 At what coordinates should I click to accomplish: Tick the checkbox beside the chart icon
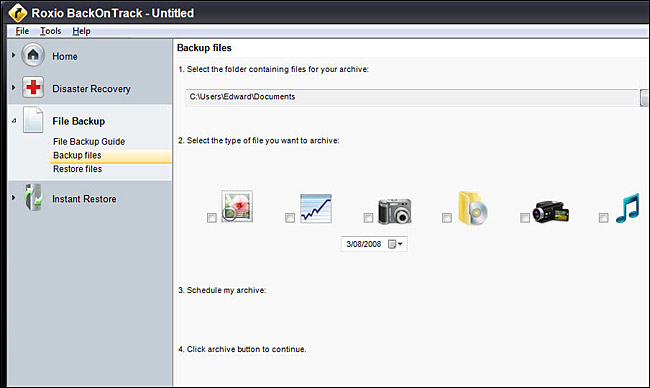pyautogui.click(x=290, y=218)
